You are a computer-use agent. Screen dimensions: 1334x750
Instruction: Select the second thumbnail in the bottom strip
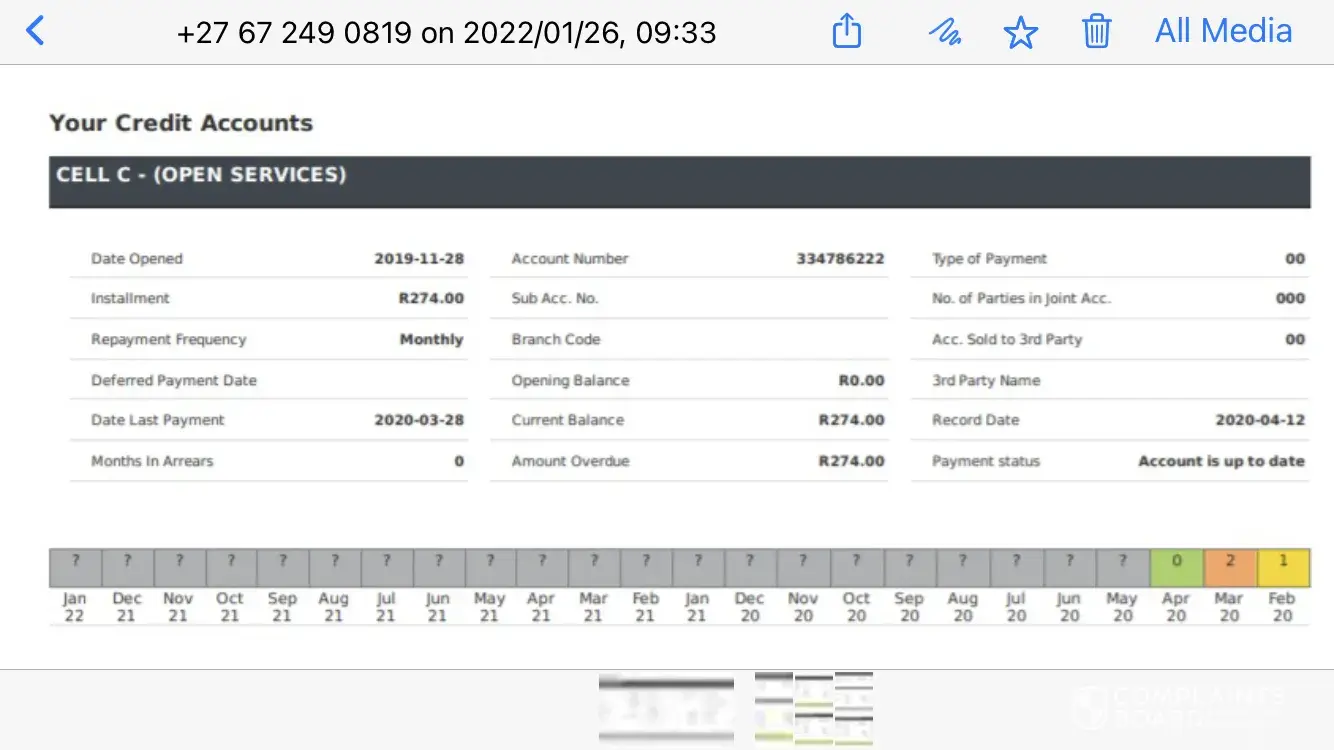[813, 709]
